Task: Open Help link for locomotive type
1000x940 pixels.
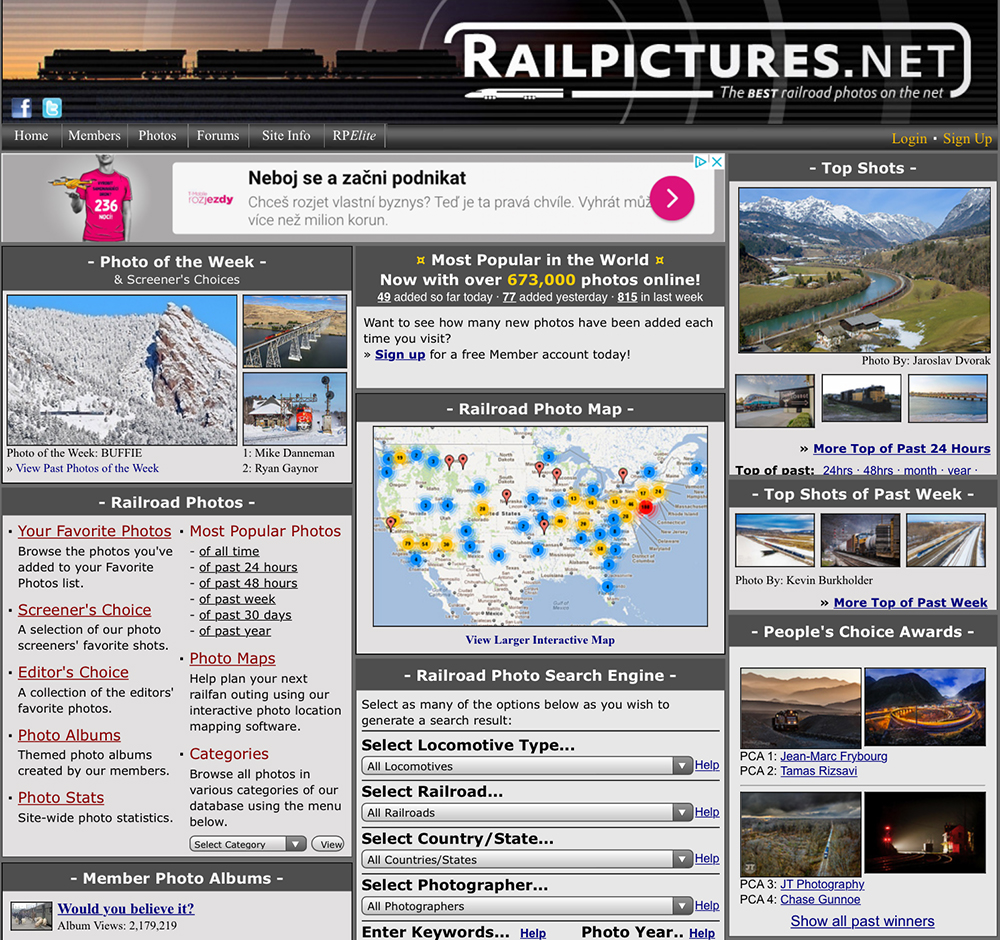Action: pos(707,765)
